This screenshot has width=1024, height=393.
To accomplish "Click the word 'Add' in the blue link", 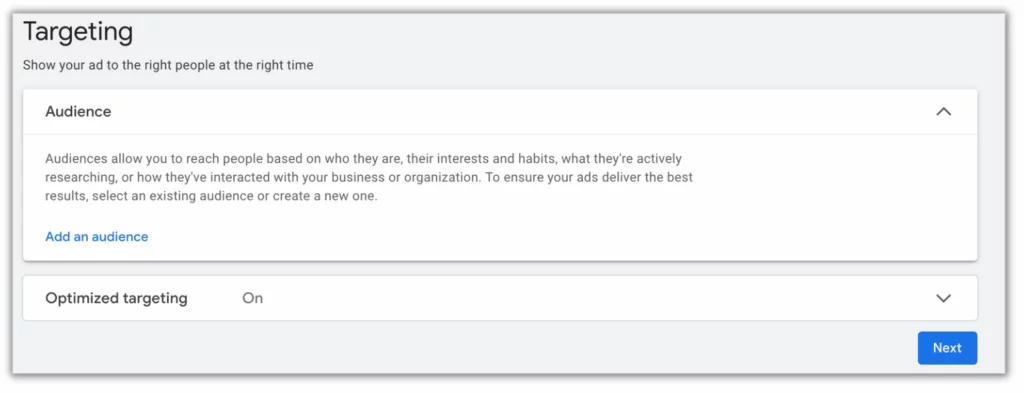I will pos(57,236).
